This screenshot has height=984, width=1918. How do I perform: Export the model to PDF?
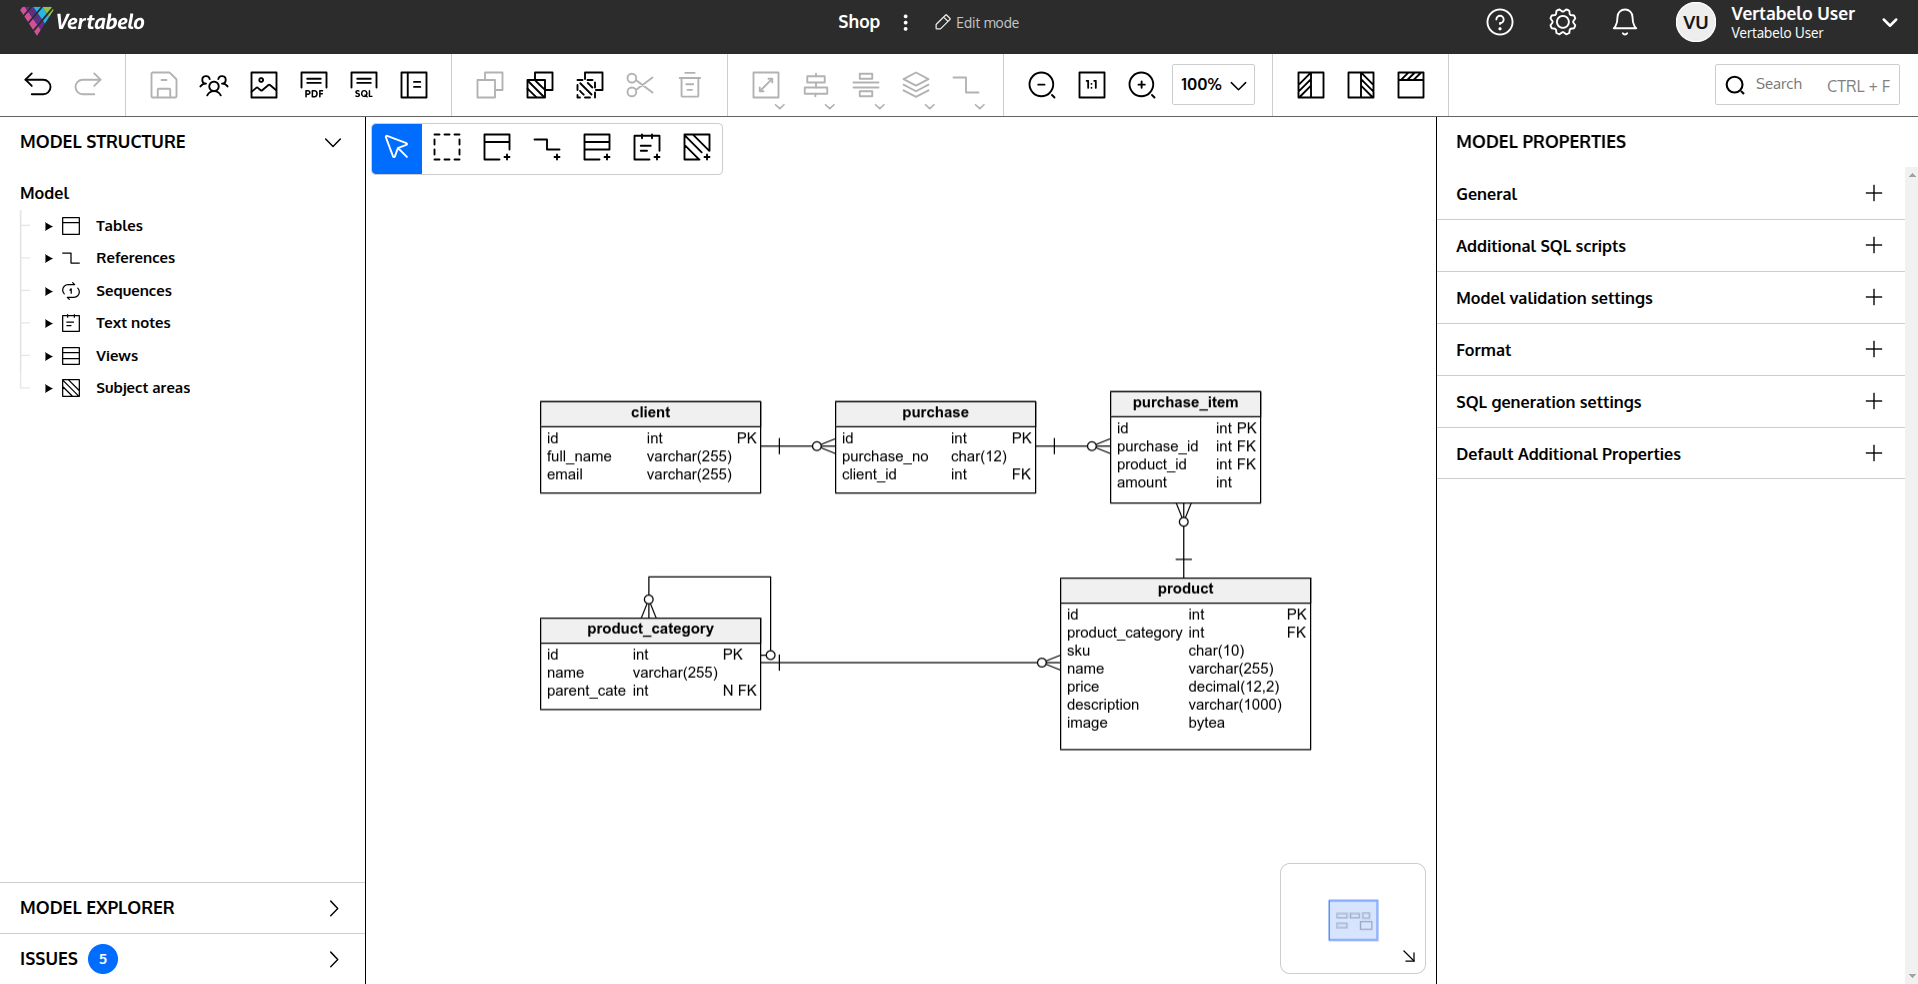click(x=313, y=85)
